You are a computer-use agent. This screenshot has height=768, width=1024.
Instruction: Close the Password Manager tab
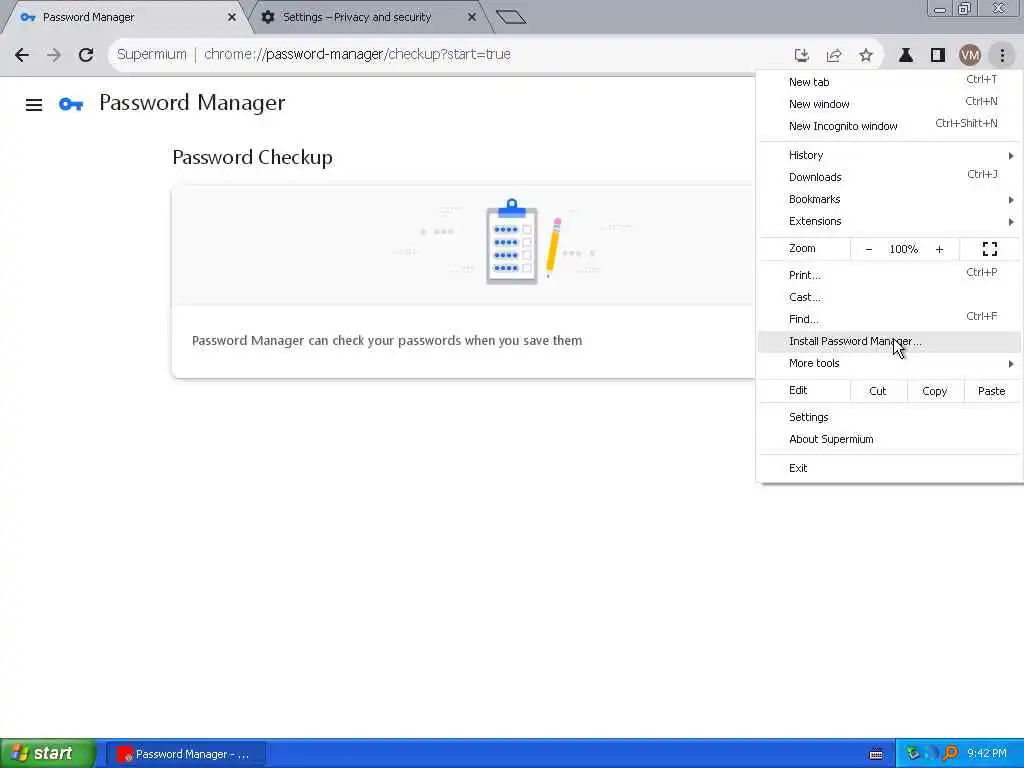pyautogui.click(x=232, y=17)
